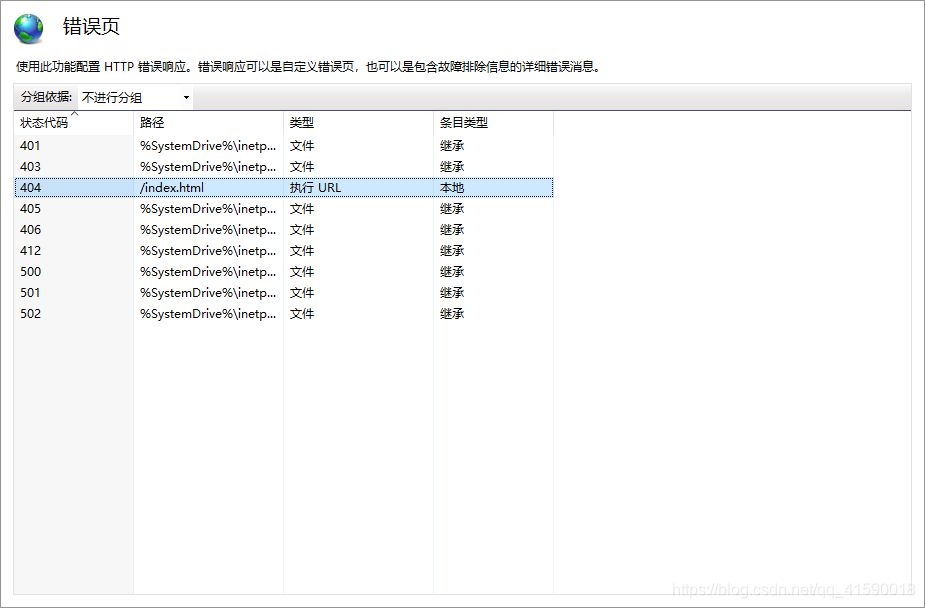Sort by the 条目类型 column header

(494, 123)
